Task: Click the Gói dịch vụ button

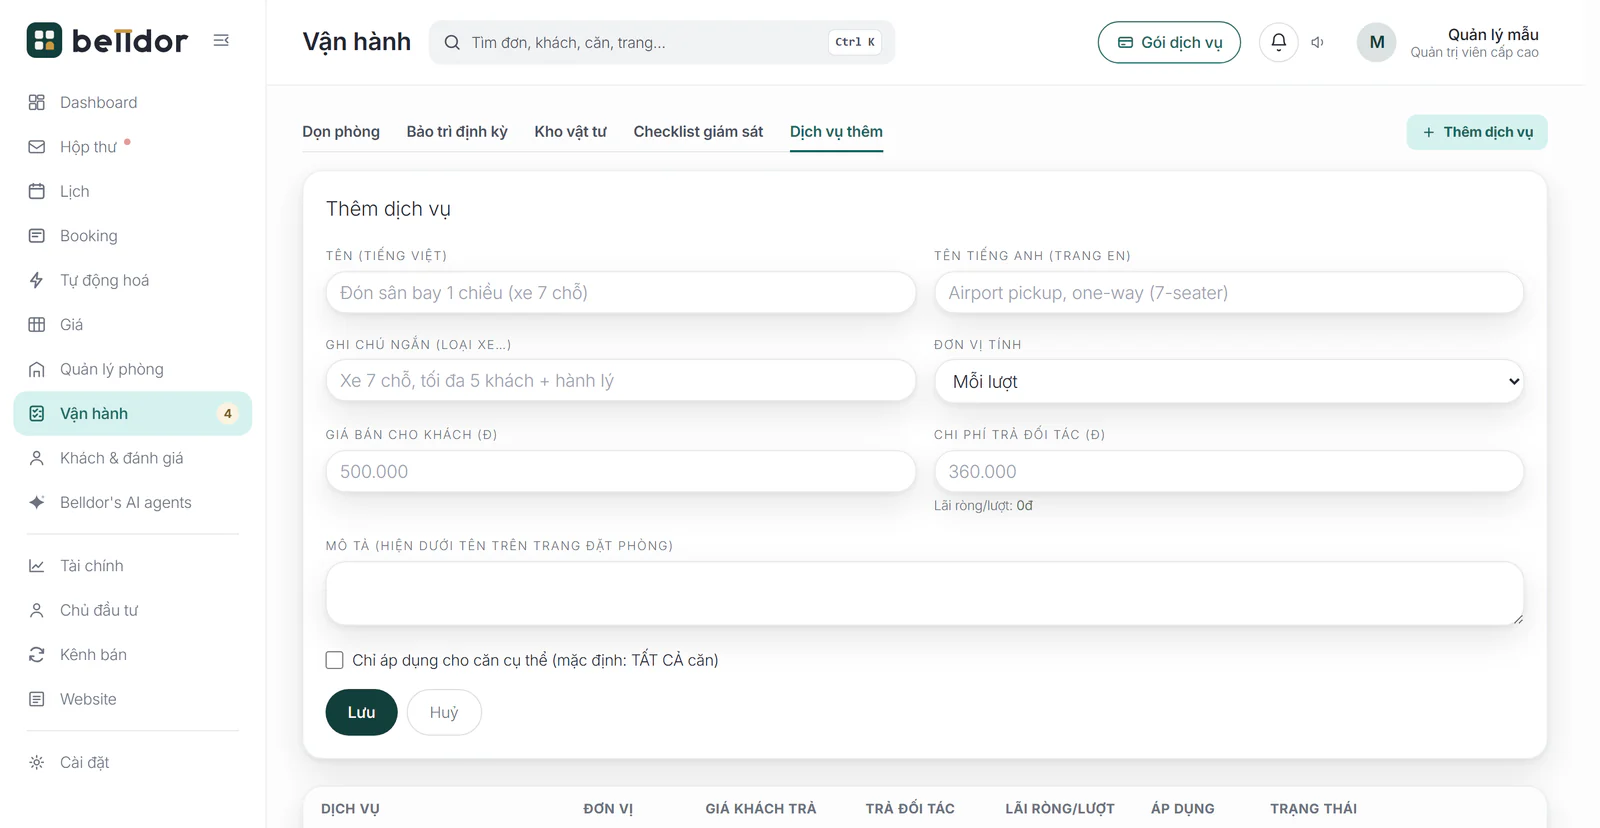Action: coord(1169,42)
